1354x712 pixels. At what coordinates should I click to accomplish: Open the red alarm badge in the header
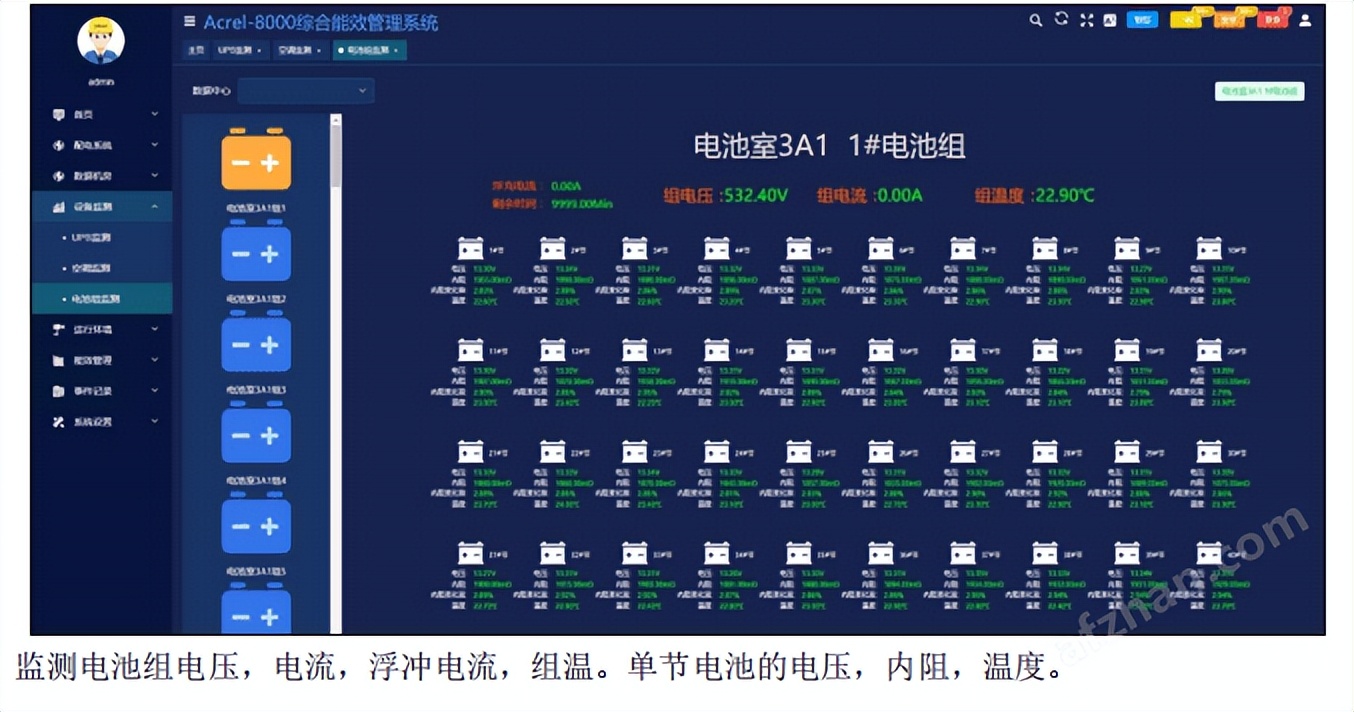[1273, 19]
